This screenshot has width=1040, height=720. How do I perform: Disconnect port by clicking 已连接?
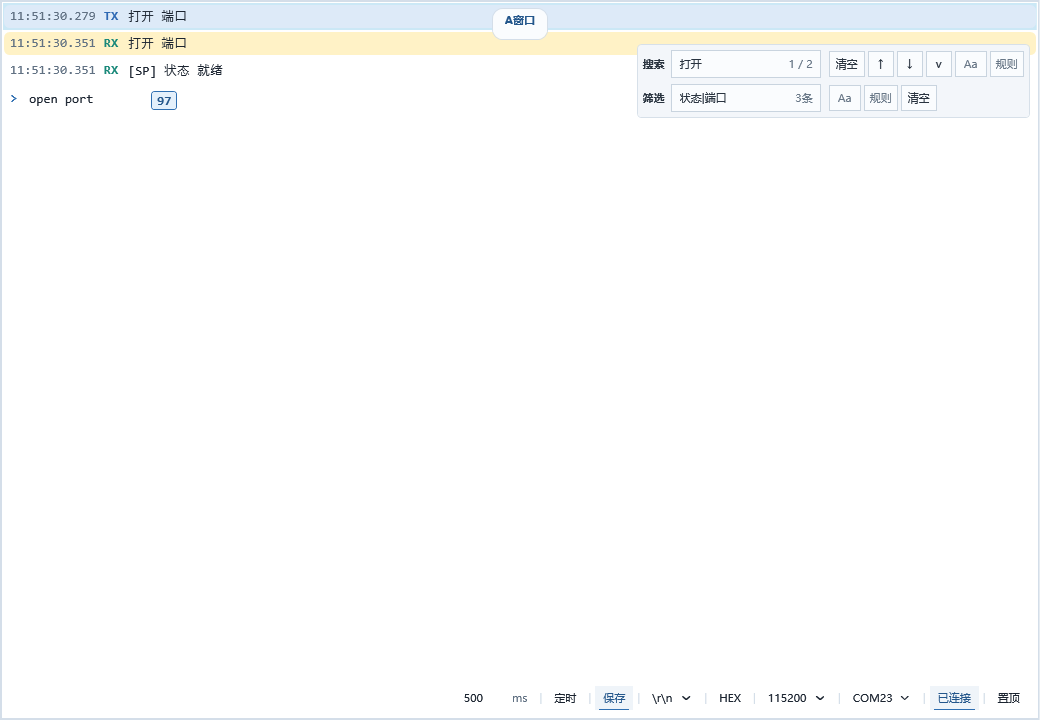953,698
